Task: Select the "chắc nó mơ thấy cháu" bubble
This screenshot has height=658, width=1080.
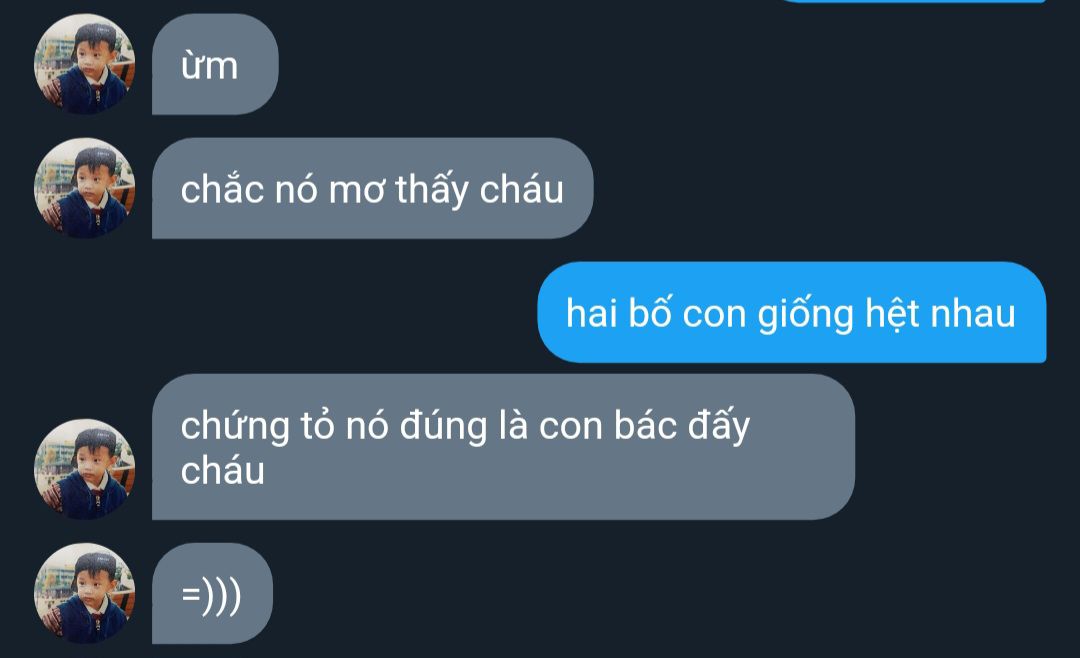Action: (x=373, y=188)
